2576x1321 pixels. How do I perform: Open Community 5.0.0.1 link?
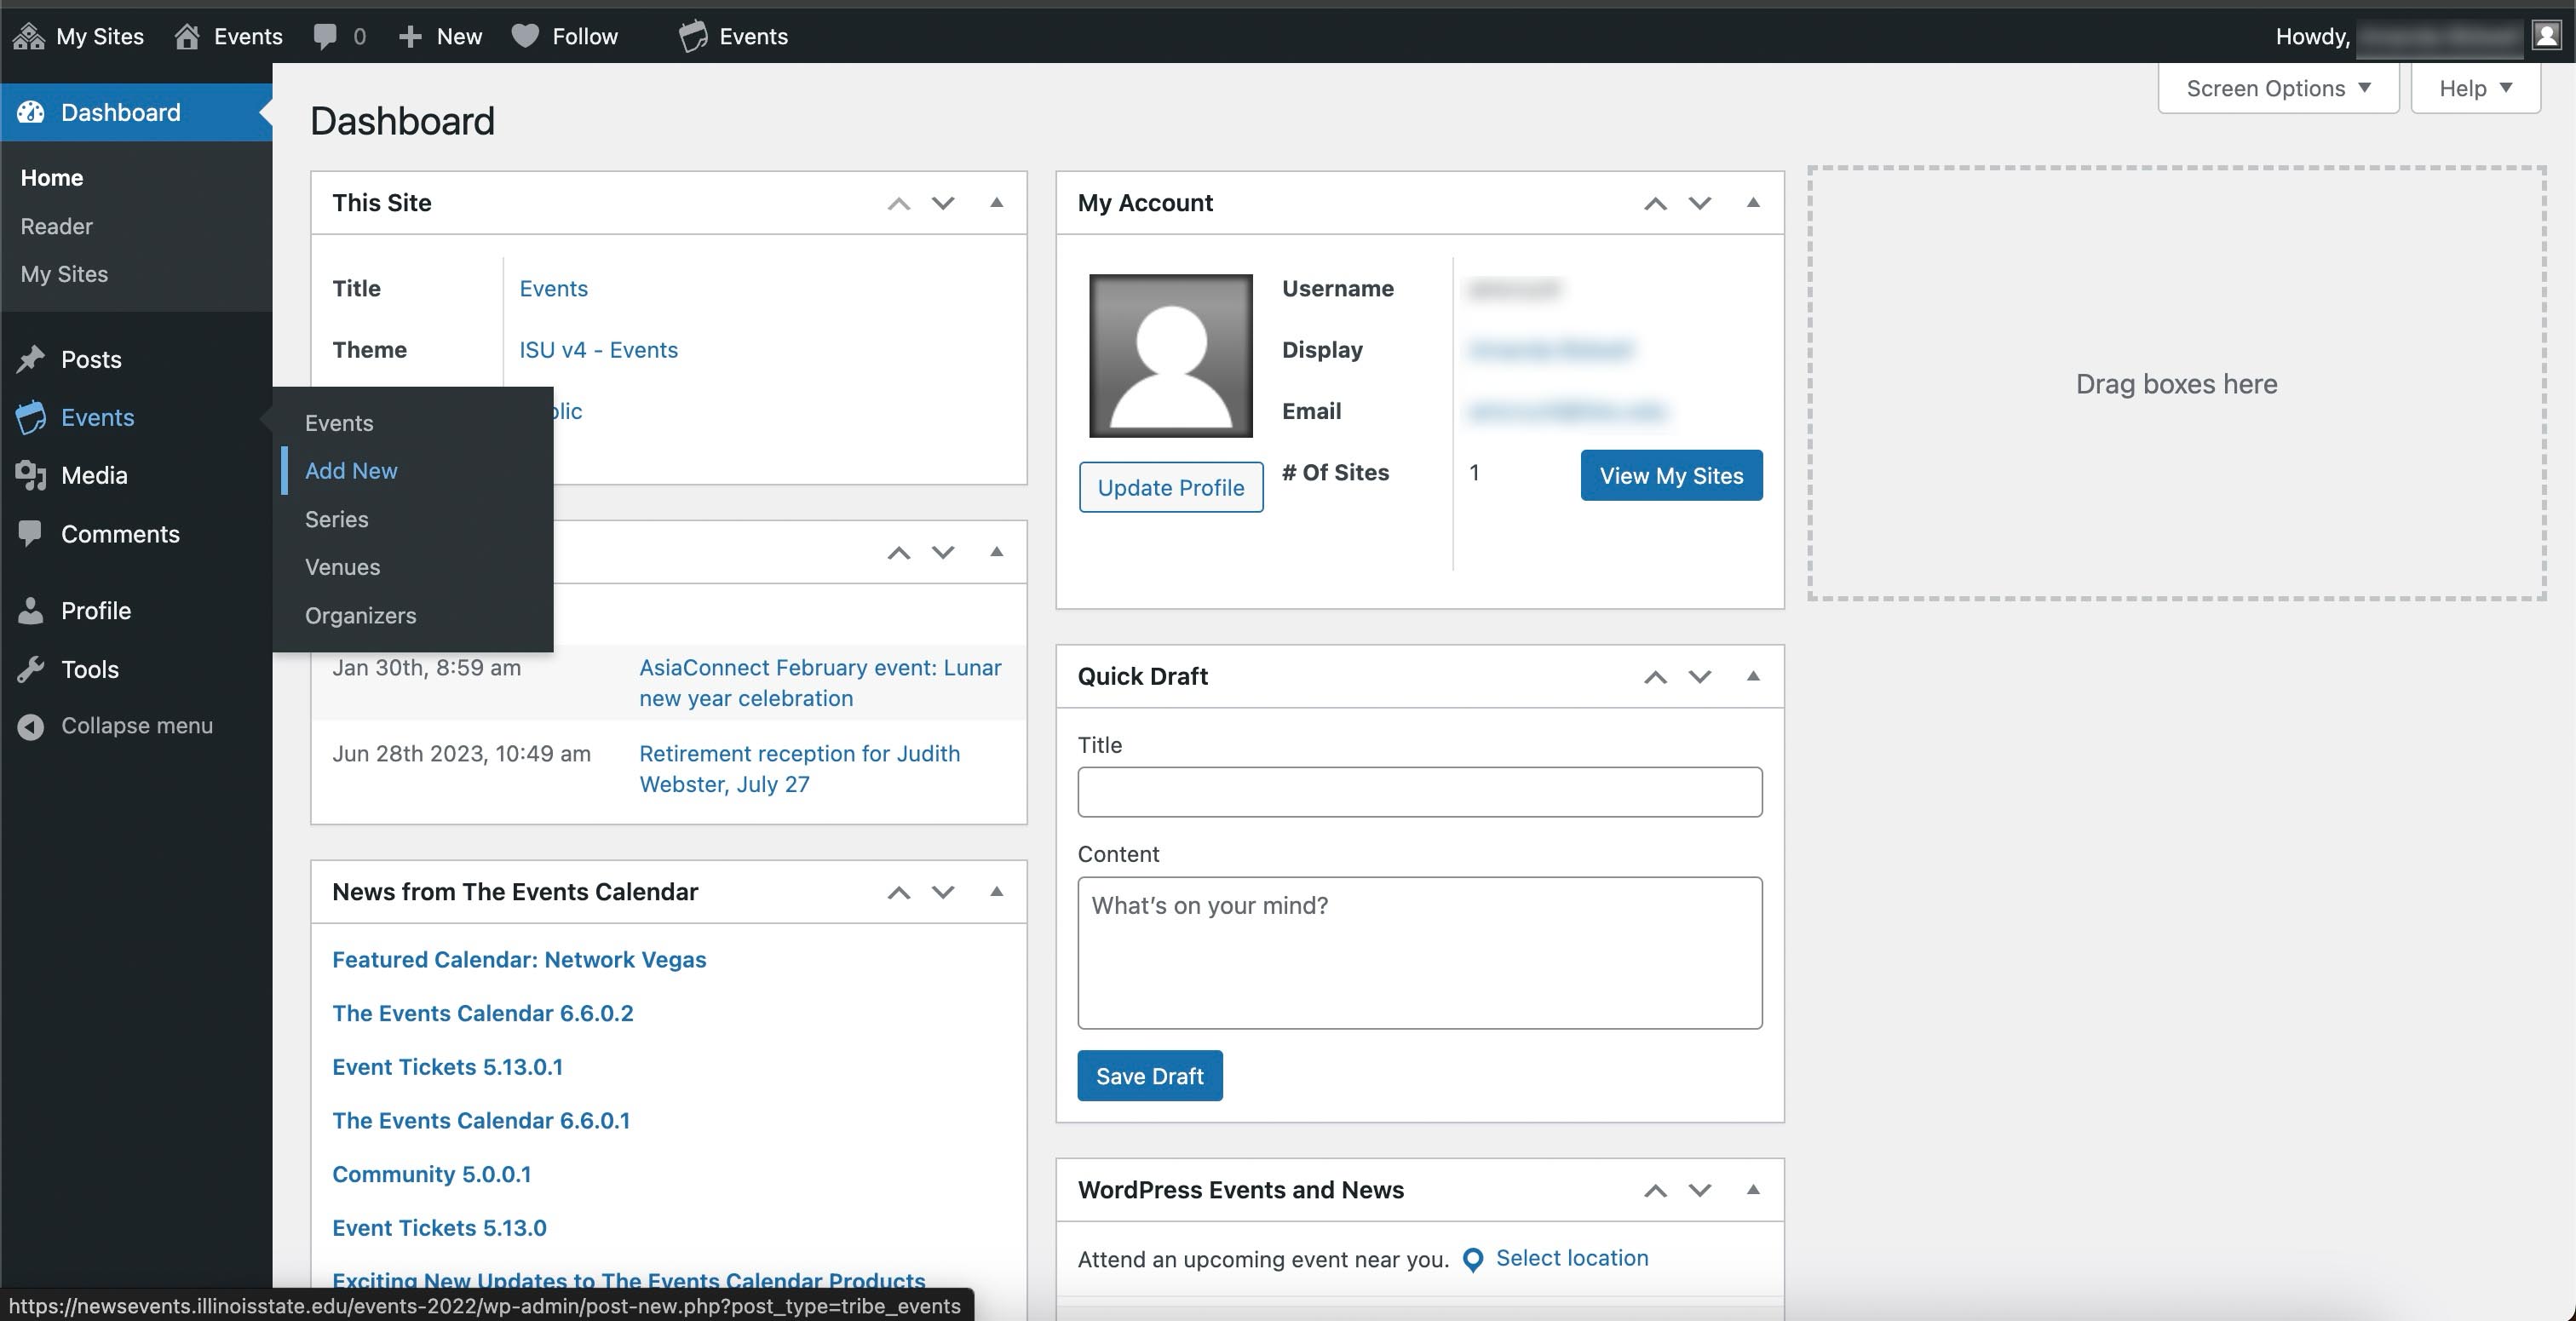click(431, 1174)
